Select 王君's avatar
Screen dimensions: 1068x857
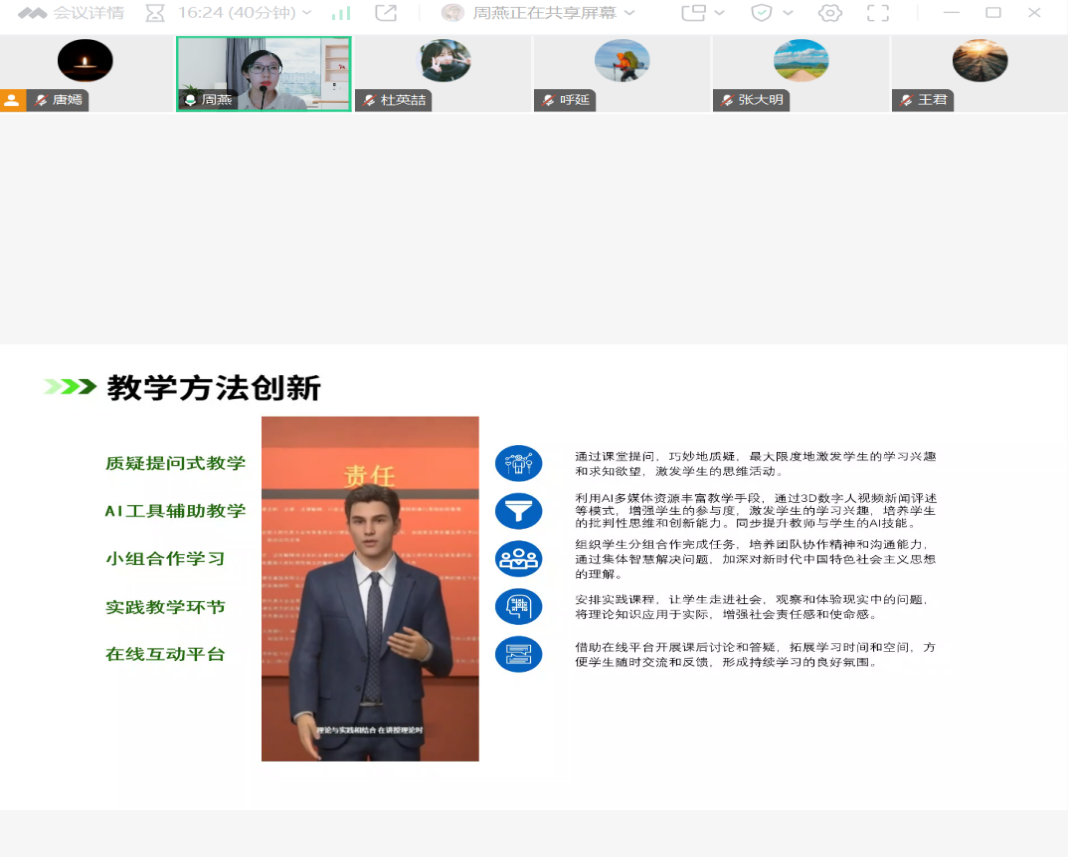tap(980, 61)
